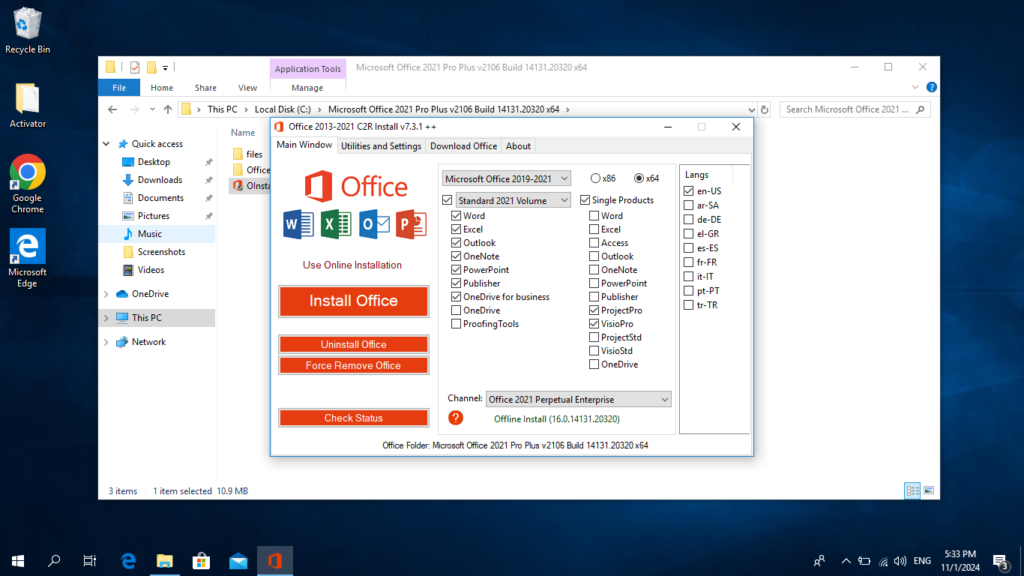Enable the de-DE language checkbox
This screenshot has width=1024, height=576.
tap(688, 219)
